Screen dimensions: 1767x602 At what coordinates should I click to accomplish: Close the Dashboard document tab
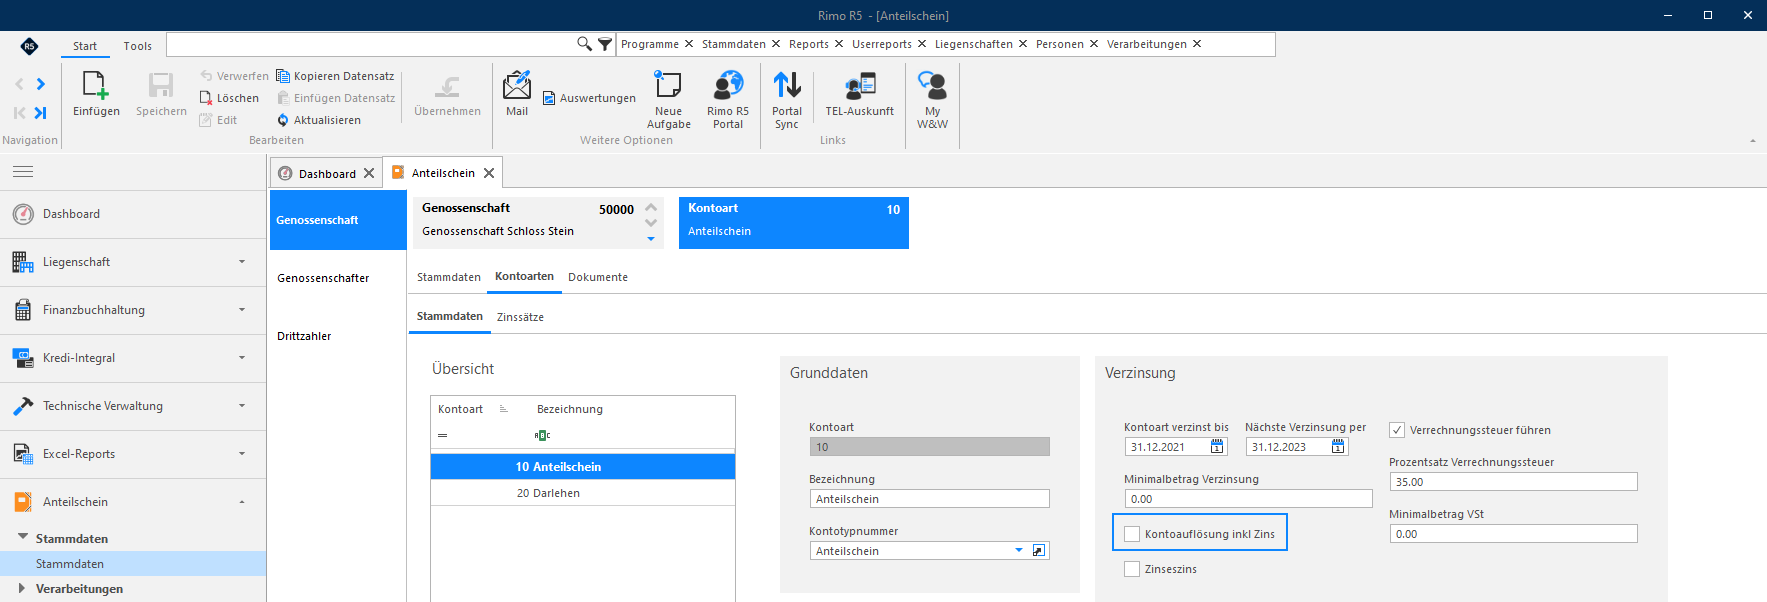coord(369,173)
